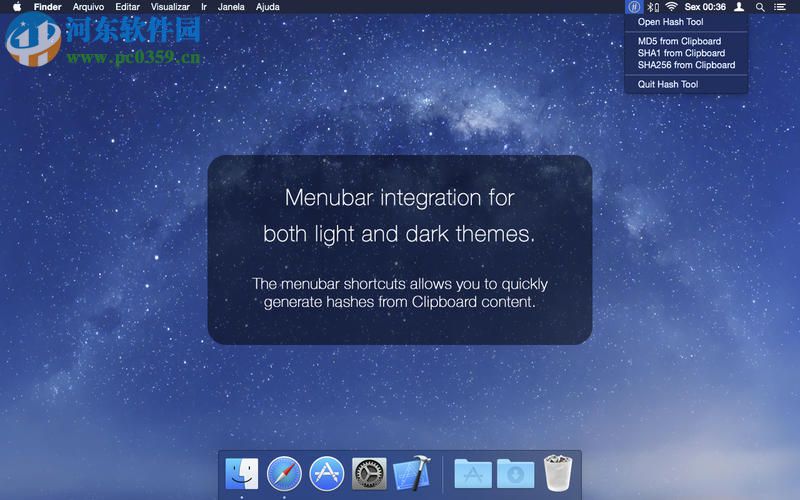
Task: Open the Trash in the Dock
Action: coord(558,473)
